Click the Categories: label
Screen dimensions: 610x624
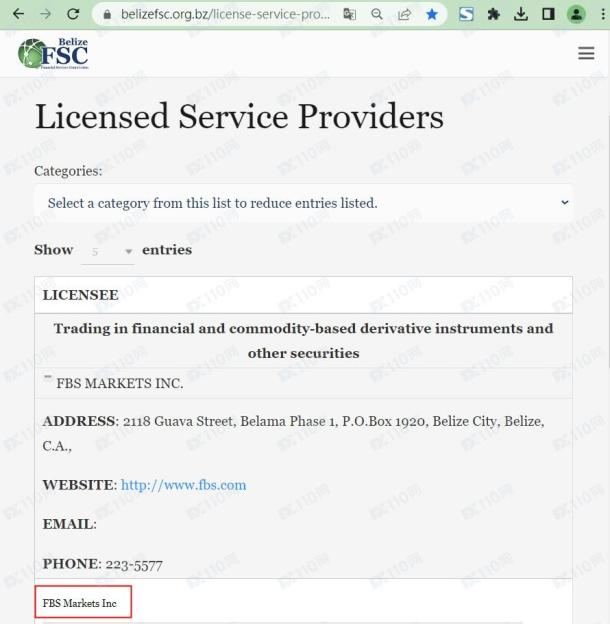tap(68, 171)
